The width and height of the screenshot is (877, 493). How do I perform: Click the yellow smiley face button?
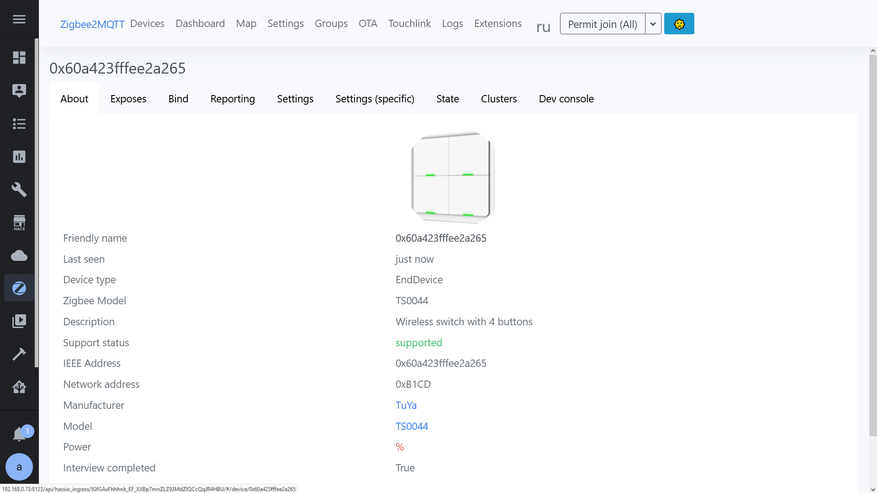tap(679, 24)
